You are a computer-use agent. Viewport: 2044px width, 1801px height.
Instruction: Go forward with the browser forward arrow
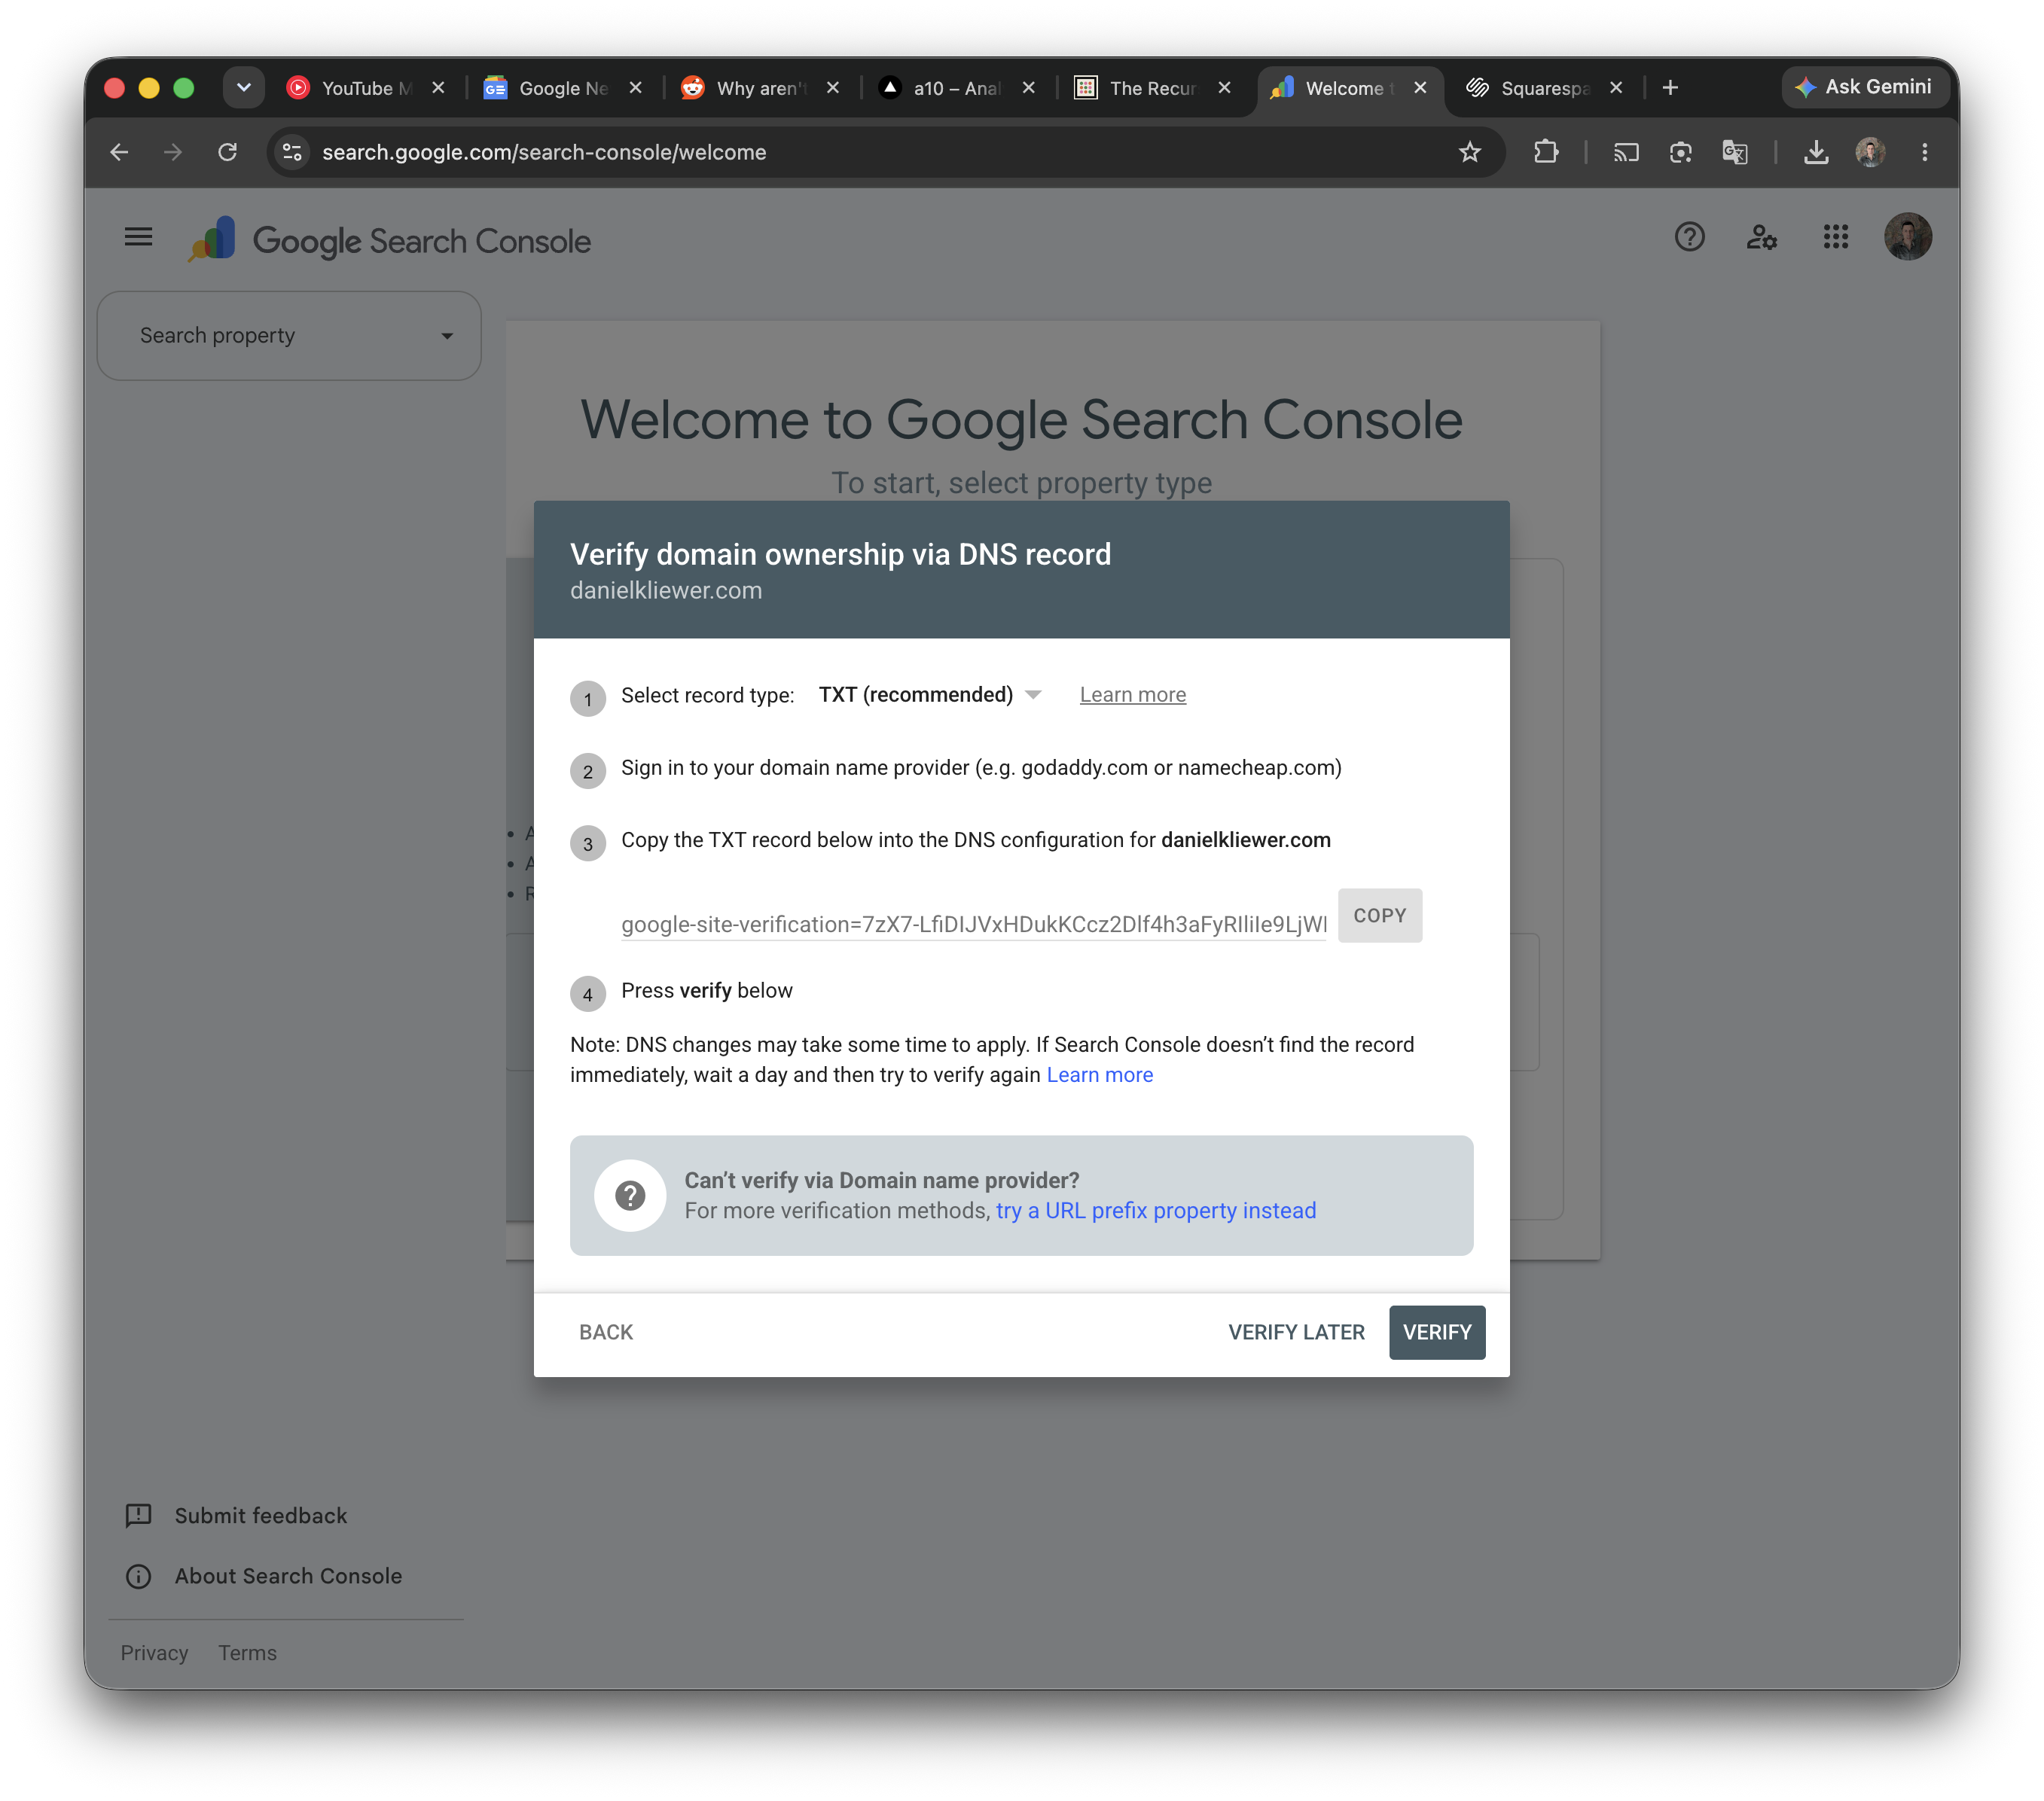pos(173,152)
